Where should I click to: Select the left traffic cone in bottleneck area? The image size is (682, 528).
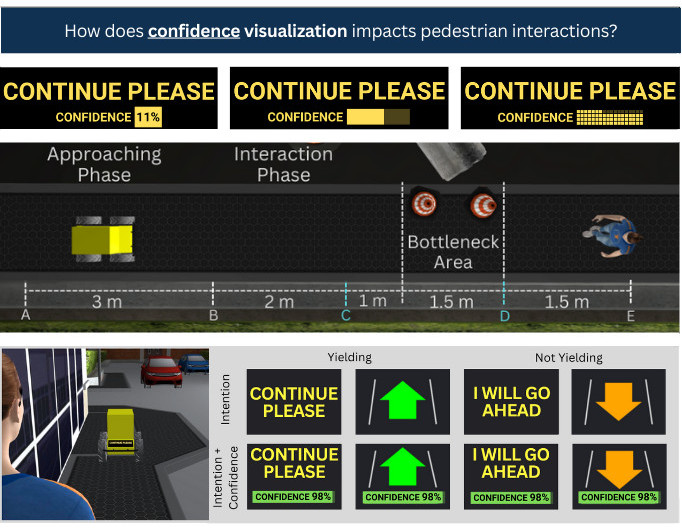pyautogui.click(x=425, y=205)
